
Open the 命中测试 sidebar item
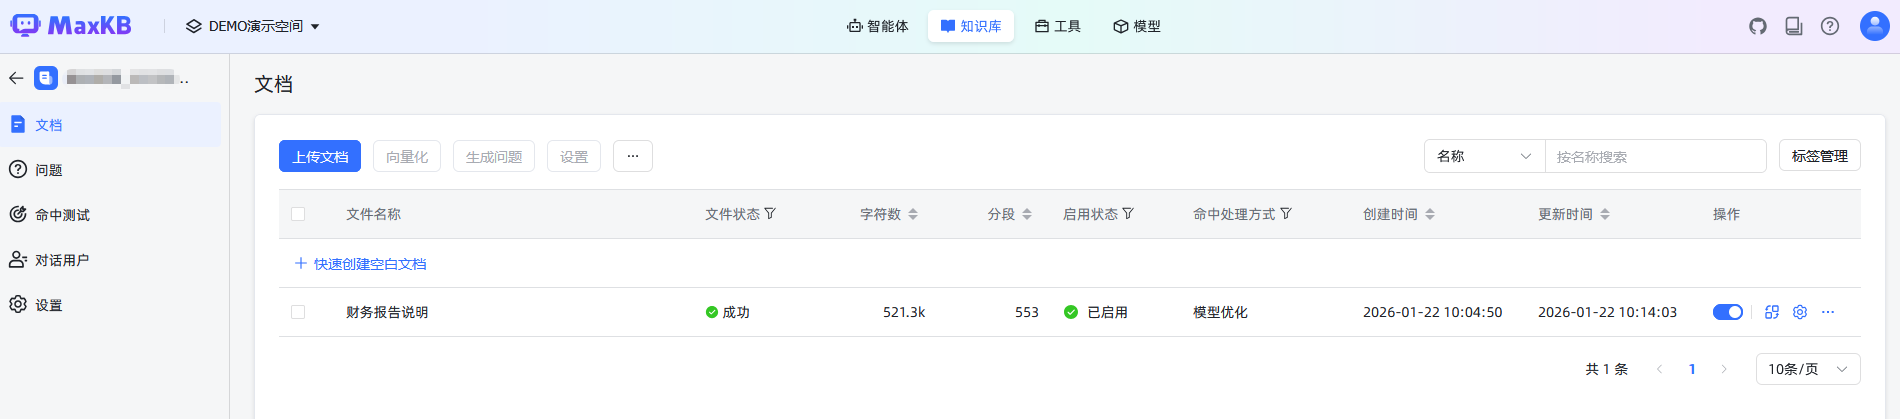pyautogui.click(x=62, y=215)
